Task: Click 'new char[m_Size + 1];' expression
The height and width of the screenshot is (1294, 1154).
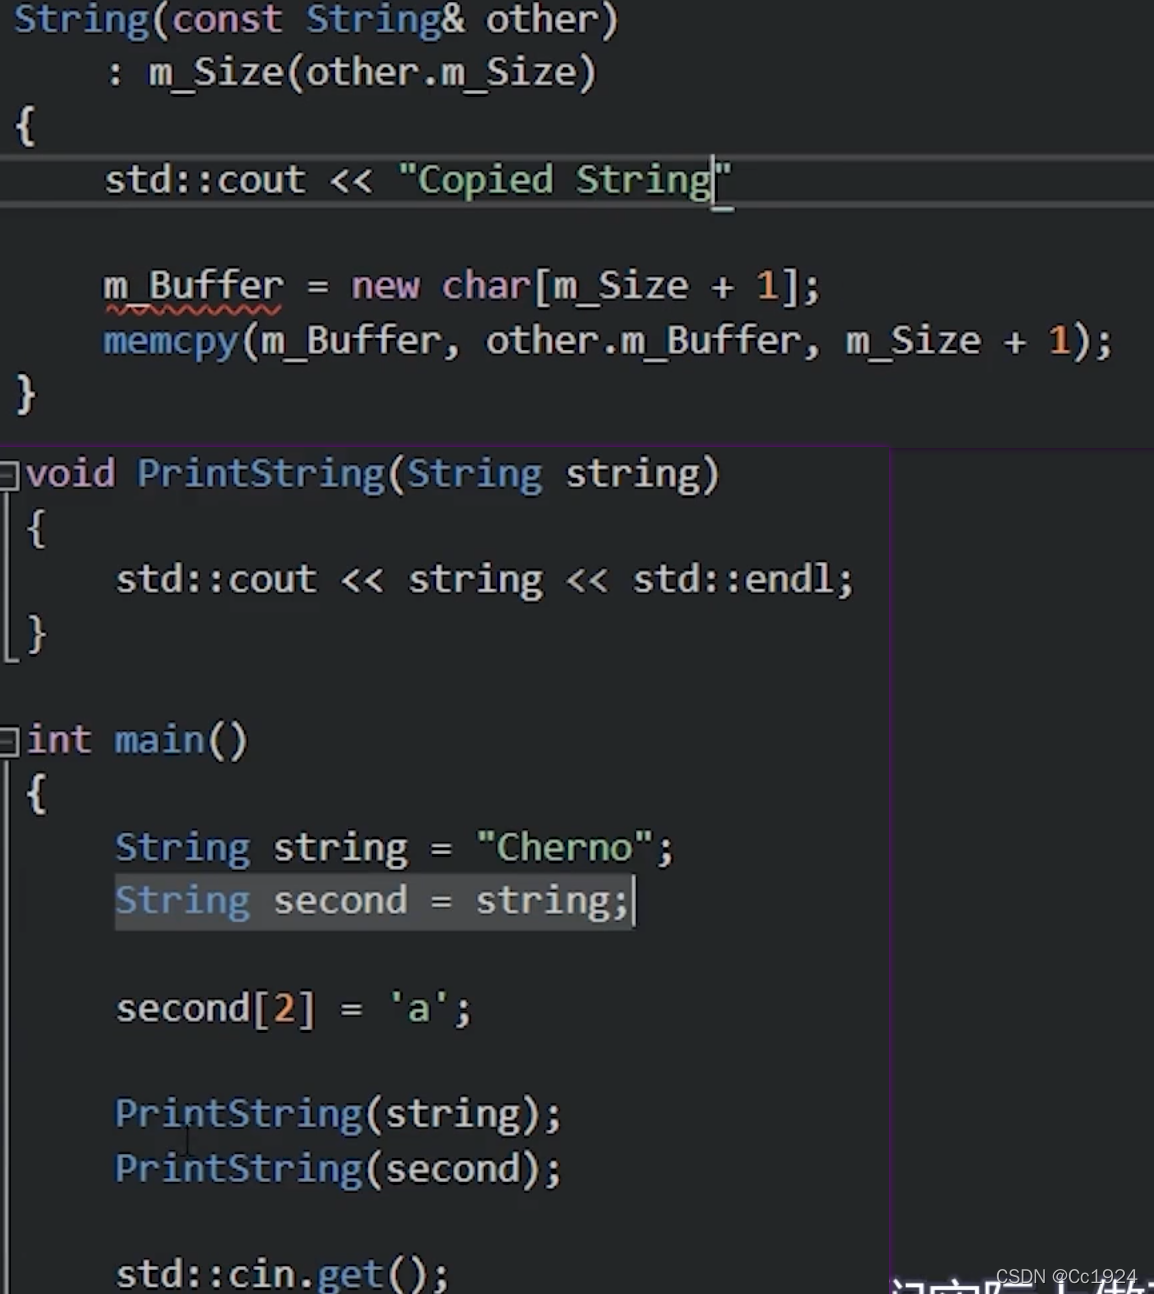Action: [x=586, y=287]
